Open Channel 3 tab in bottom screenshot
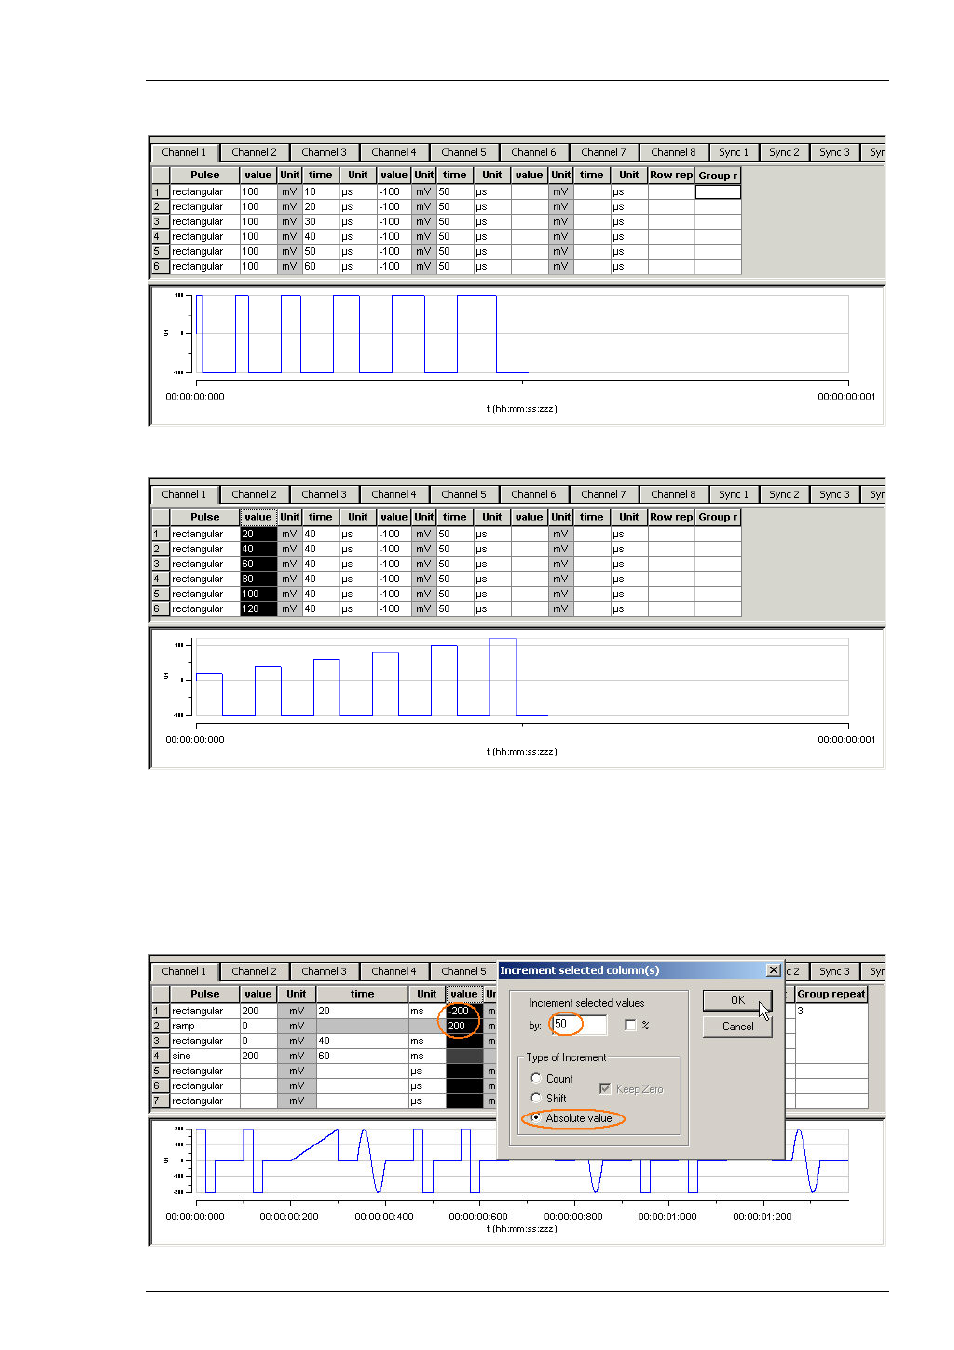The image size is (954, 1350). pyautogui.click(x=324, y=972)
